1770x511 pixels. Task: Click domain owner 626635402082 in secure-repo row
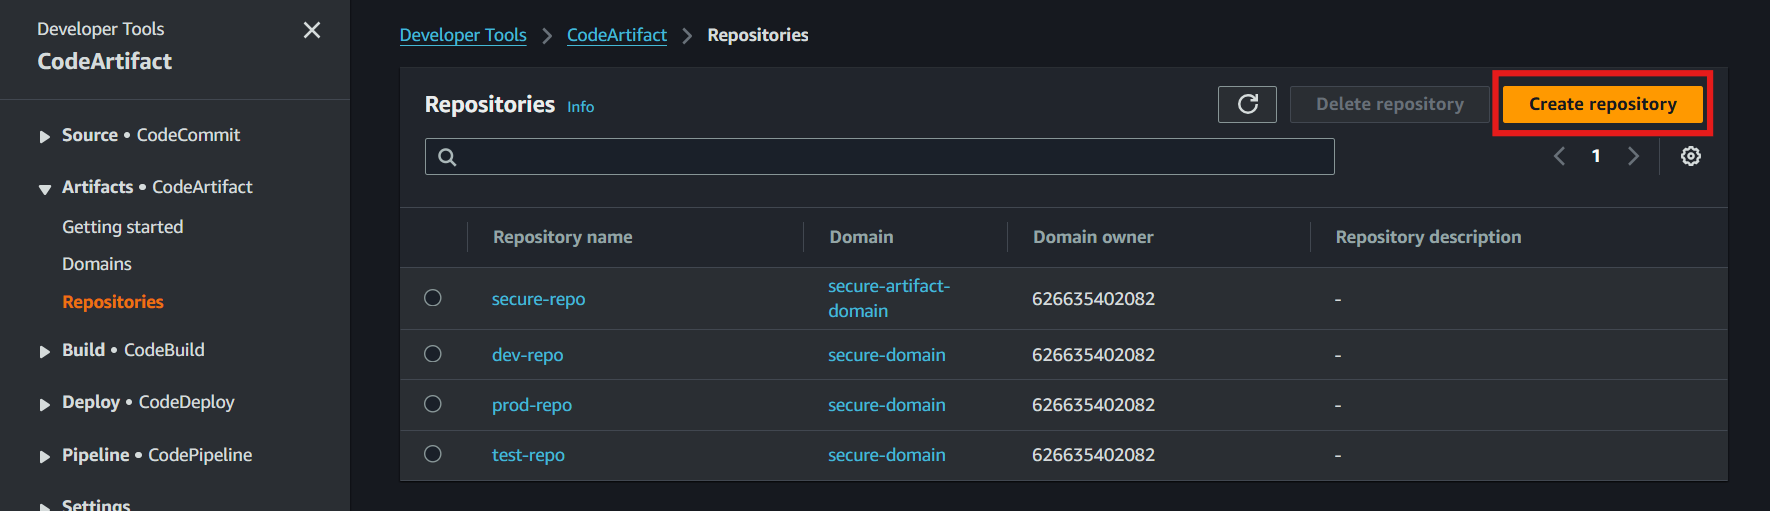(1093, 299)
